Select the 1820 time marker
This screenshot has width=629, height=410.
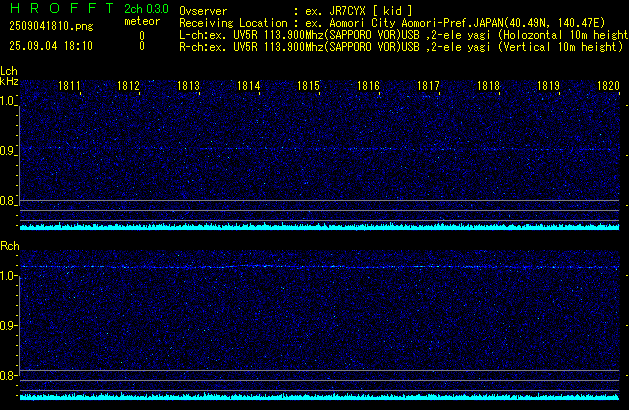(608, 86)
